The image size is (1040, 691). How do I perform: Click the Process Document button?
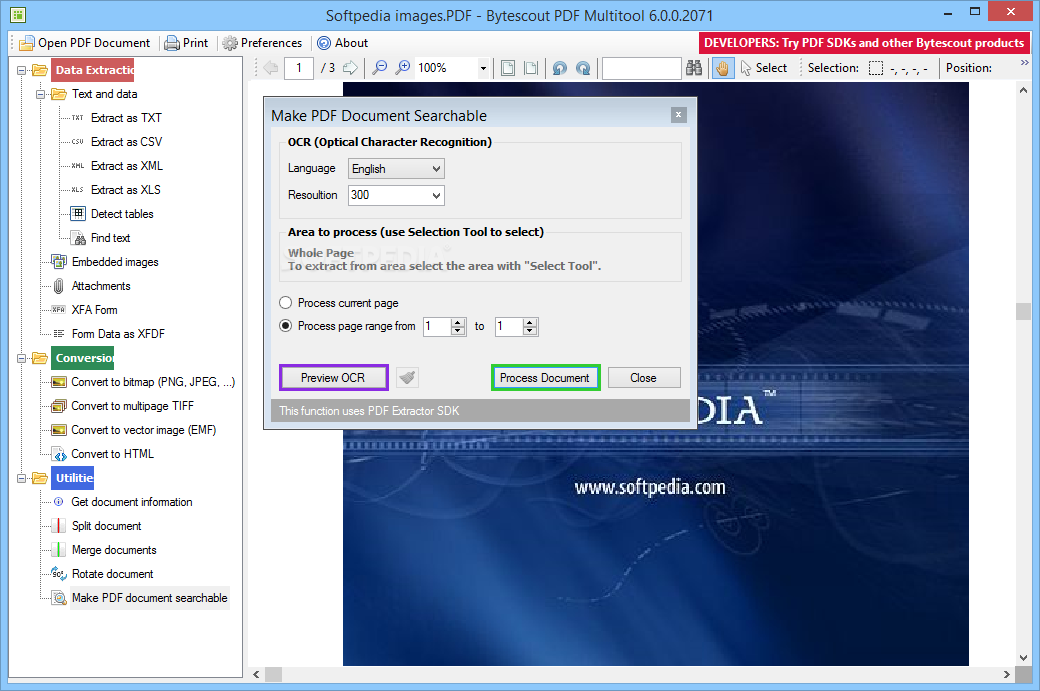(x=545, y=377)
